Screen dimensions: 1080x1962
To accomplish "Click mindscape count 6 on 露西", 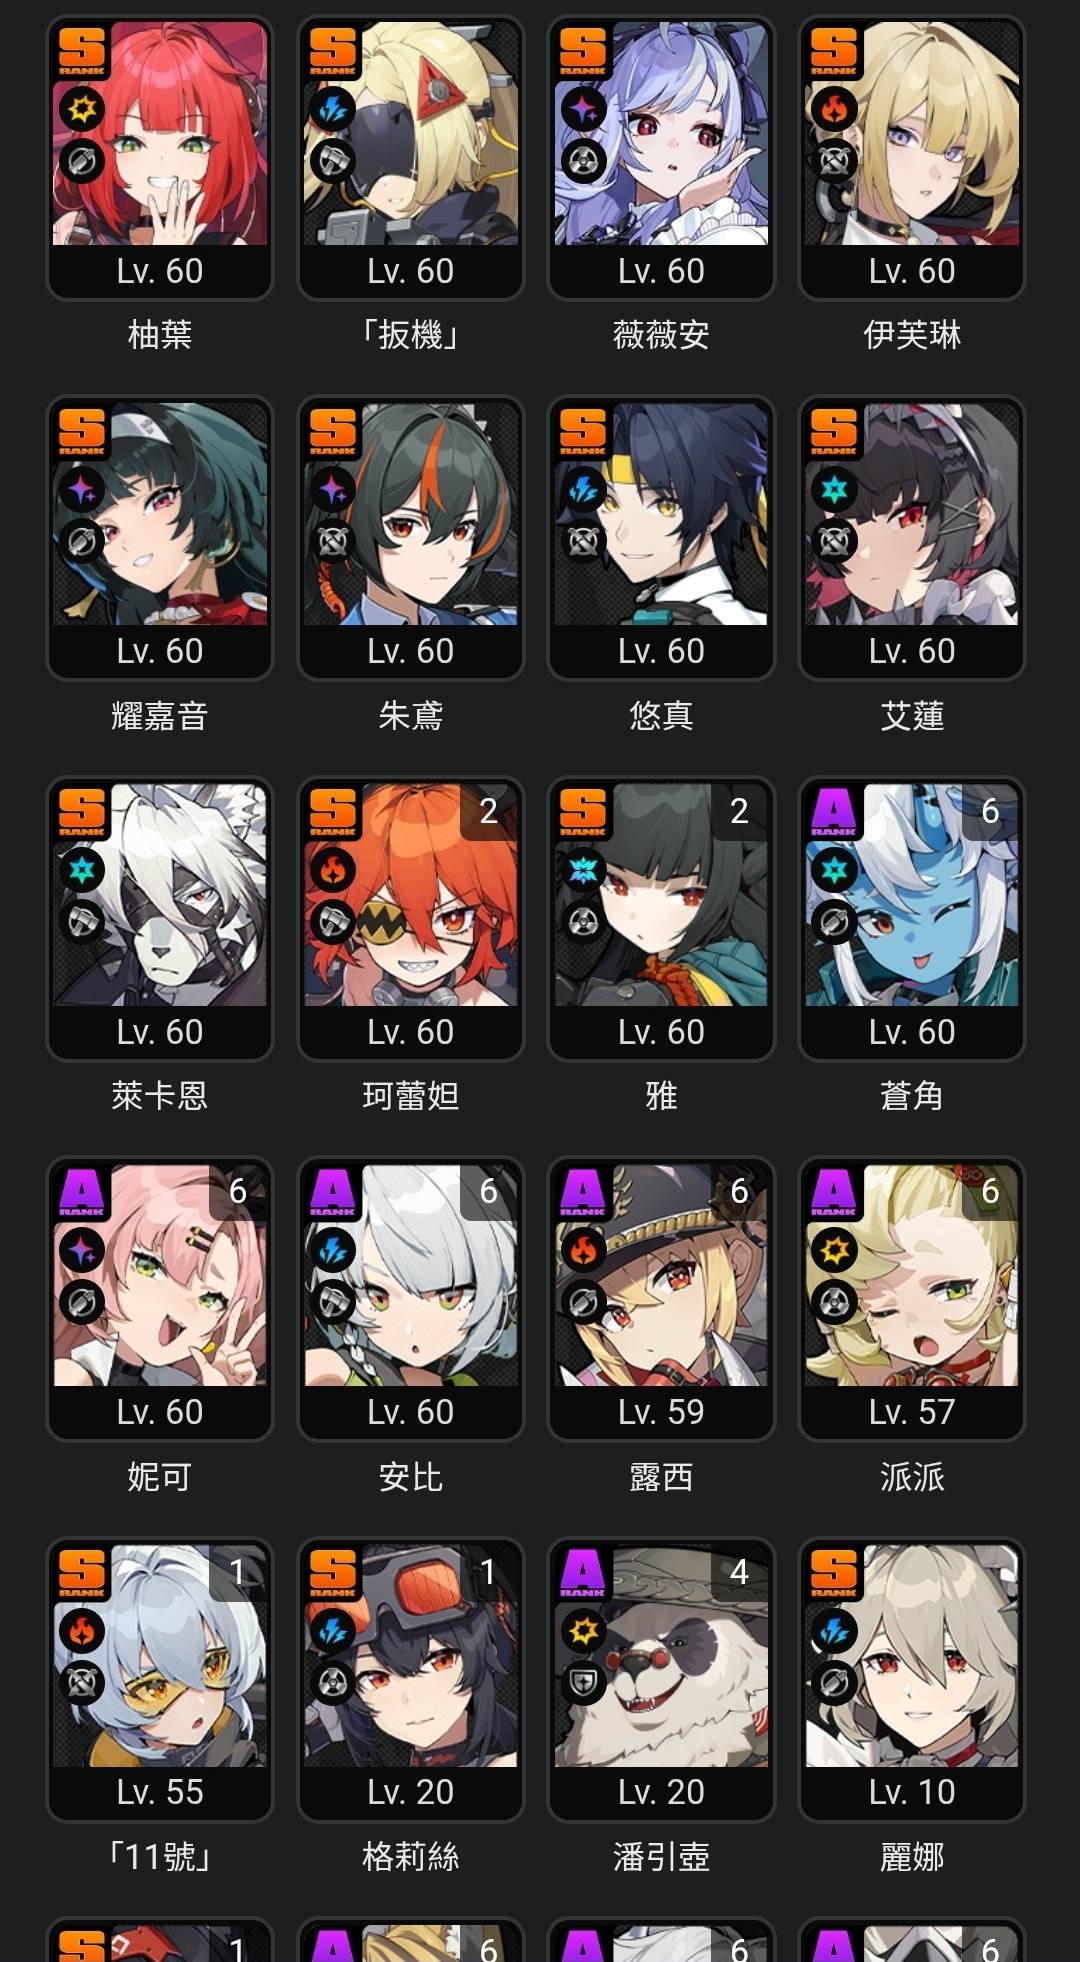I will tap(739, 1190).
